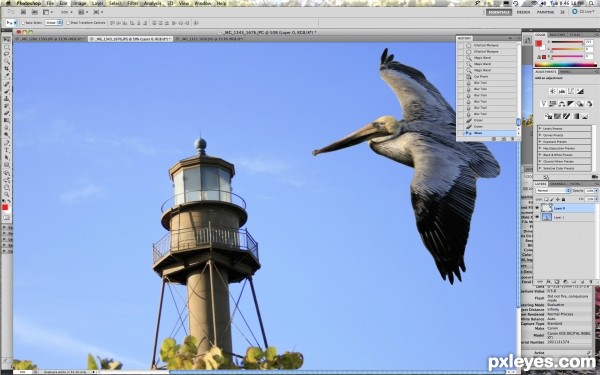Open the Auto-Select Group dropdown
This screenshot has height=375, width=600.
click(54, 23)
